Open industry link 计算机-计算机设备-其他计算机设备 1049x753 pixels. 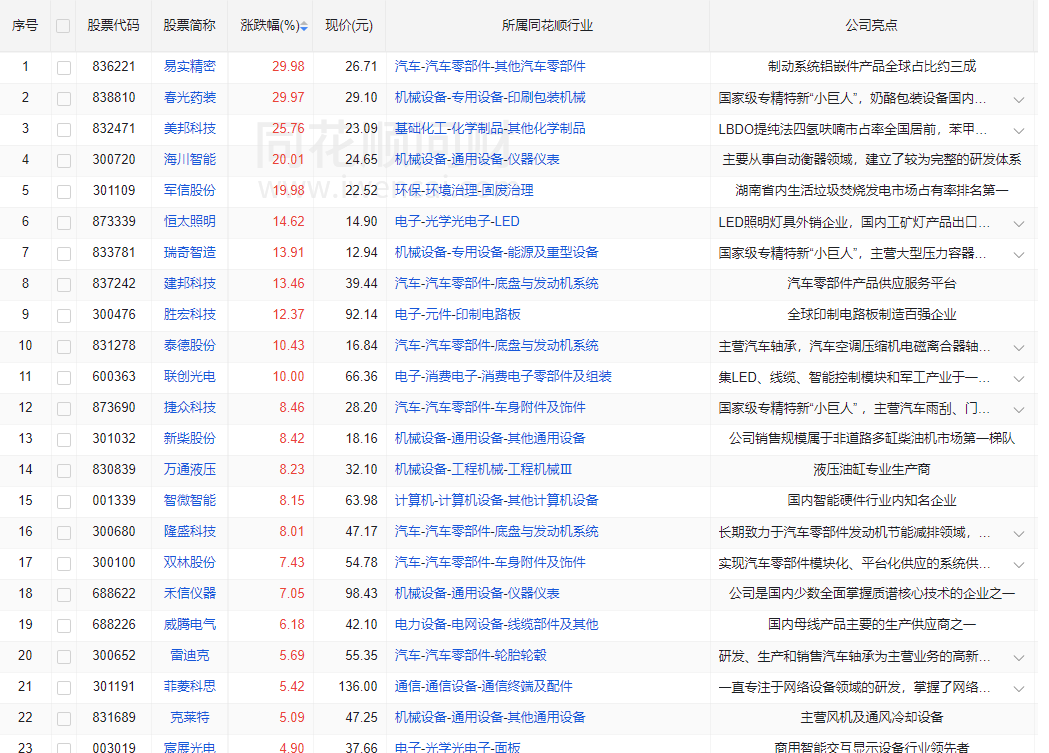[496, 500]
